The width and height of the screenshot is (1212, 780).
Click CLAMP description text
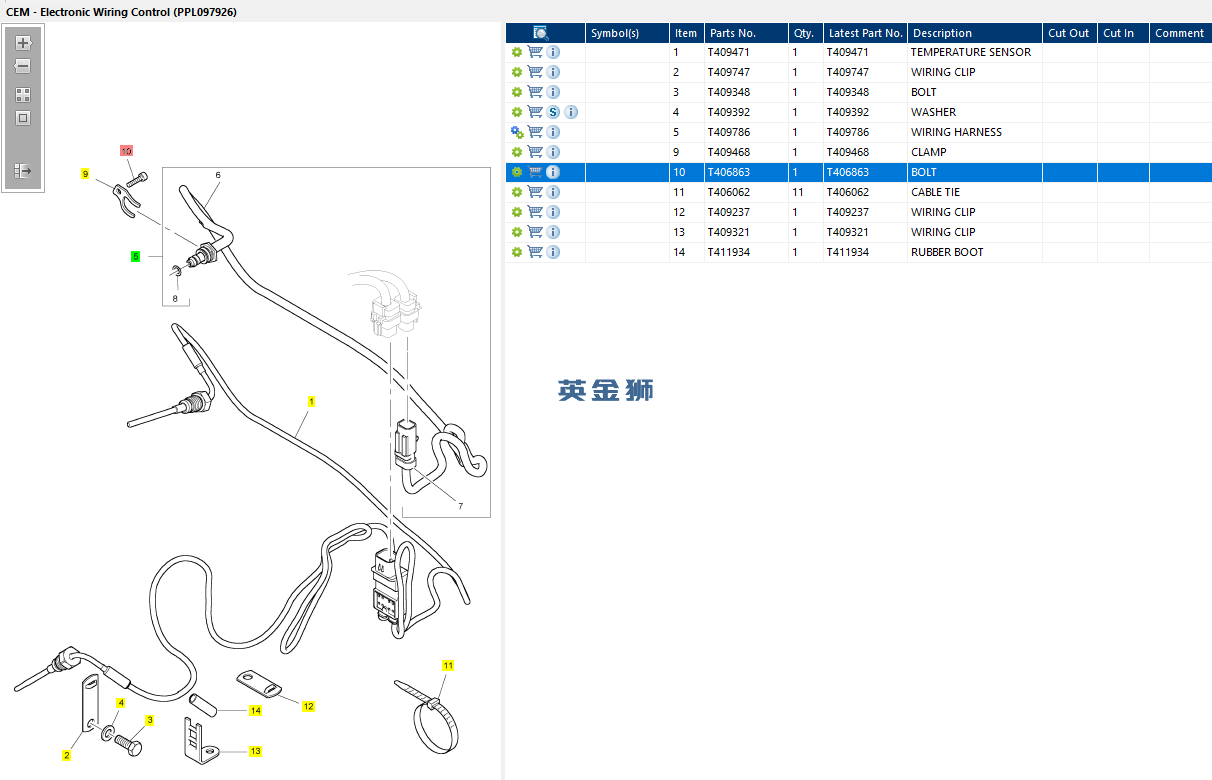[x=928, y=152]
